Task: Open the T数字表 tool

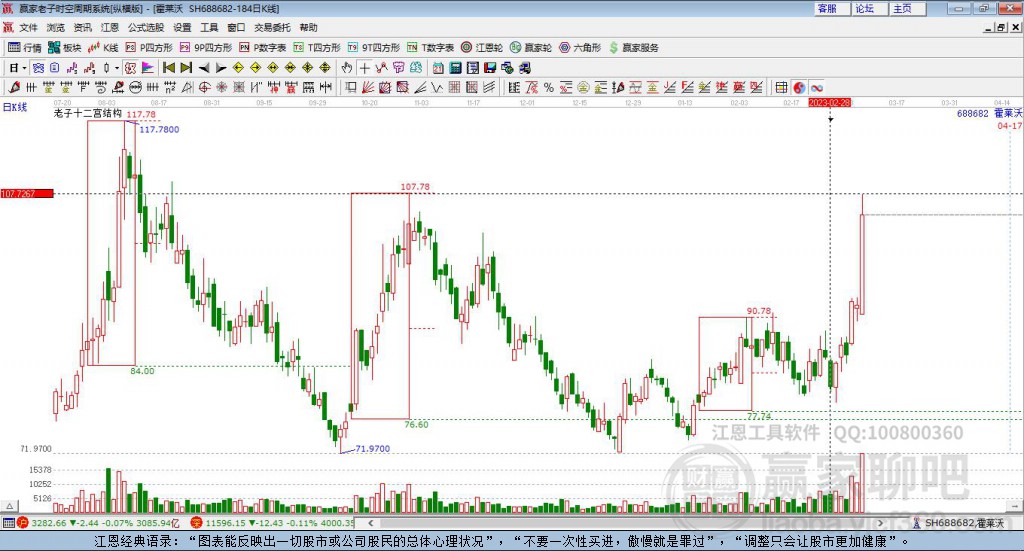Action: [x=430, y=48]
